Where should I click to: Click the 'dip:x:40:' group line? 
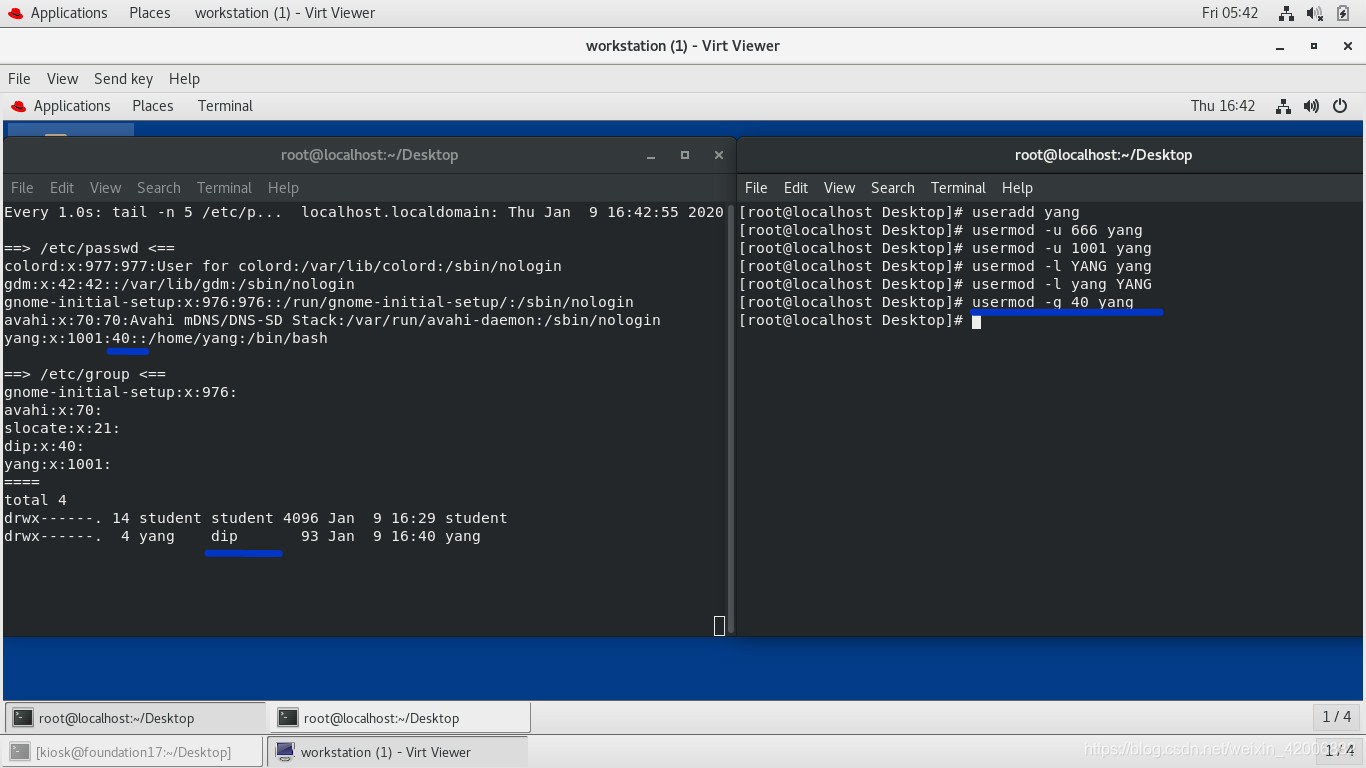point(44,446)
